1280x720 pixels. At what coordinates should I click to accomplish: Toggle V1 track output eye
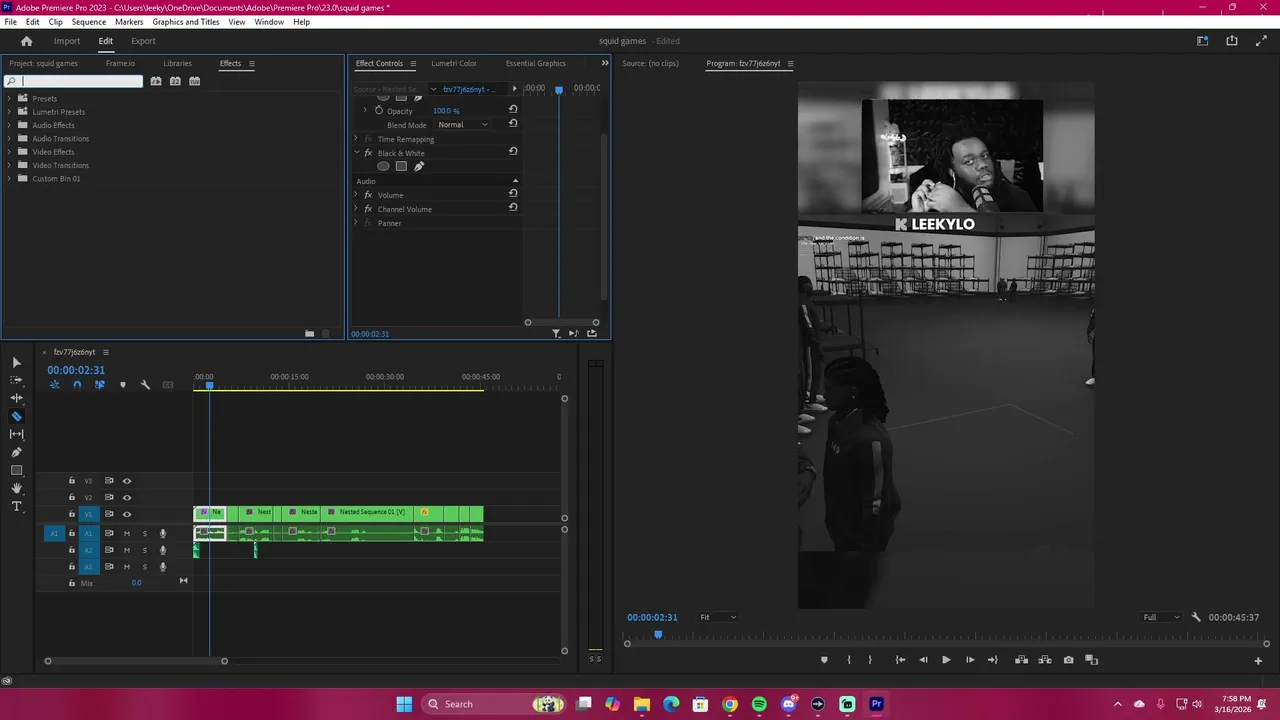pyautogui.click(x=126, y=514)
